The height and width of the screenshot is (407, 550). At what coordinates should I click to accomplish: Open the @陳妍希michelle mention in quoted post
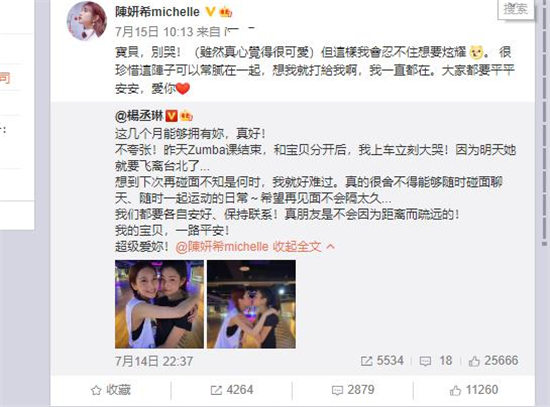click(x=222, y=247)
